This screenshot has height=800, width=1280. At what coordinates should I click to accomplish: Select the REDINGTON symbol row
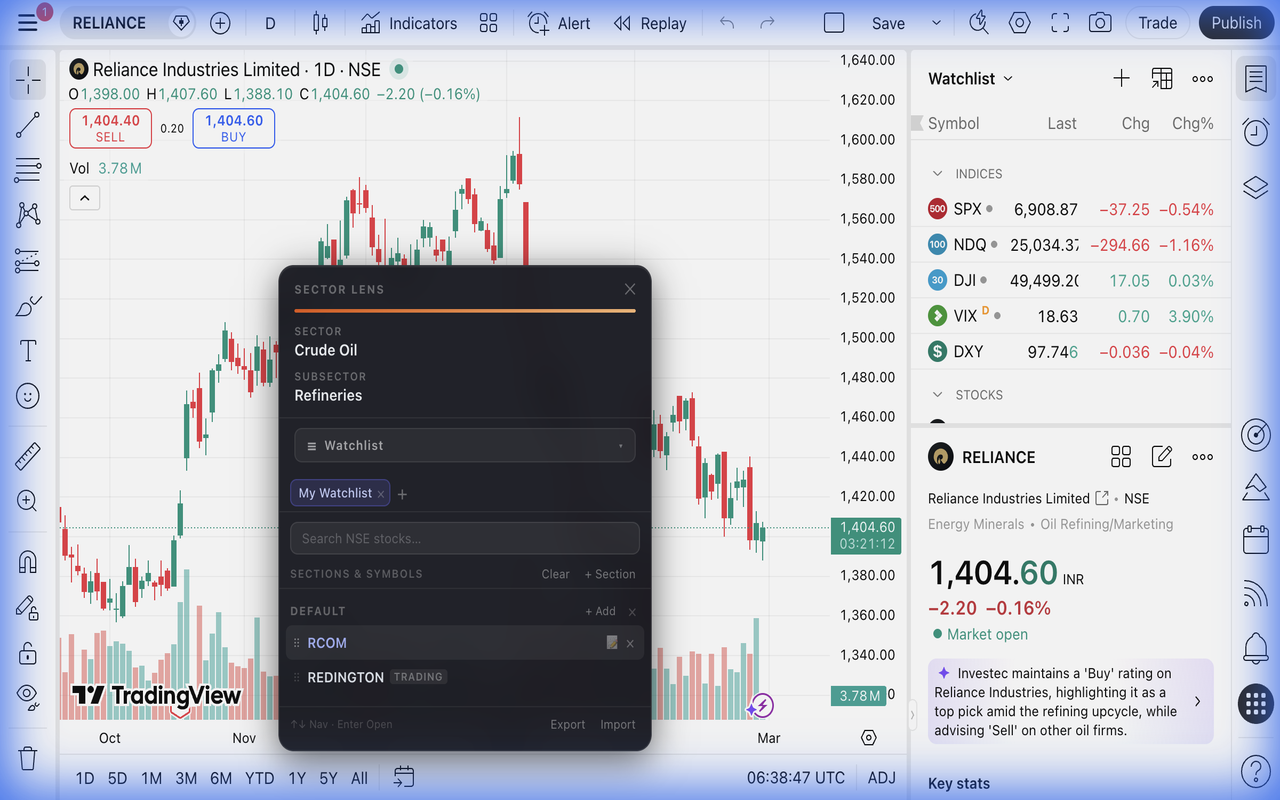[x=465, y=677]
